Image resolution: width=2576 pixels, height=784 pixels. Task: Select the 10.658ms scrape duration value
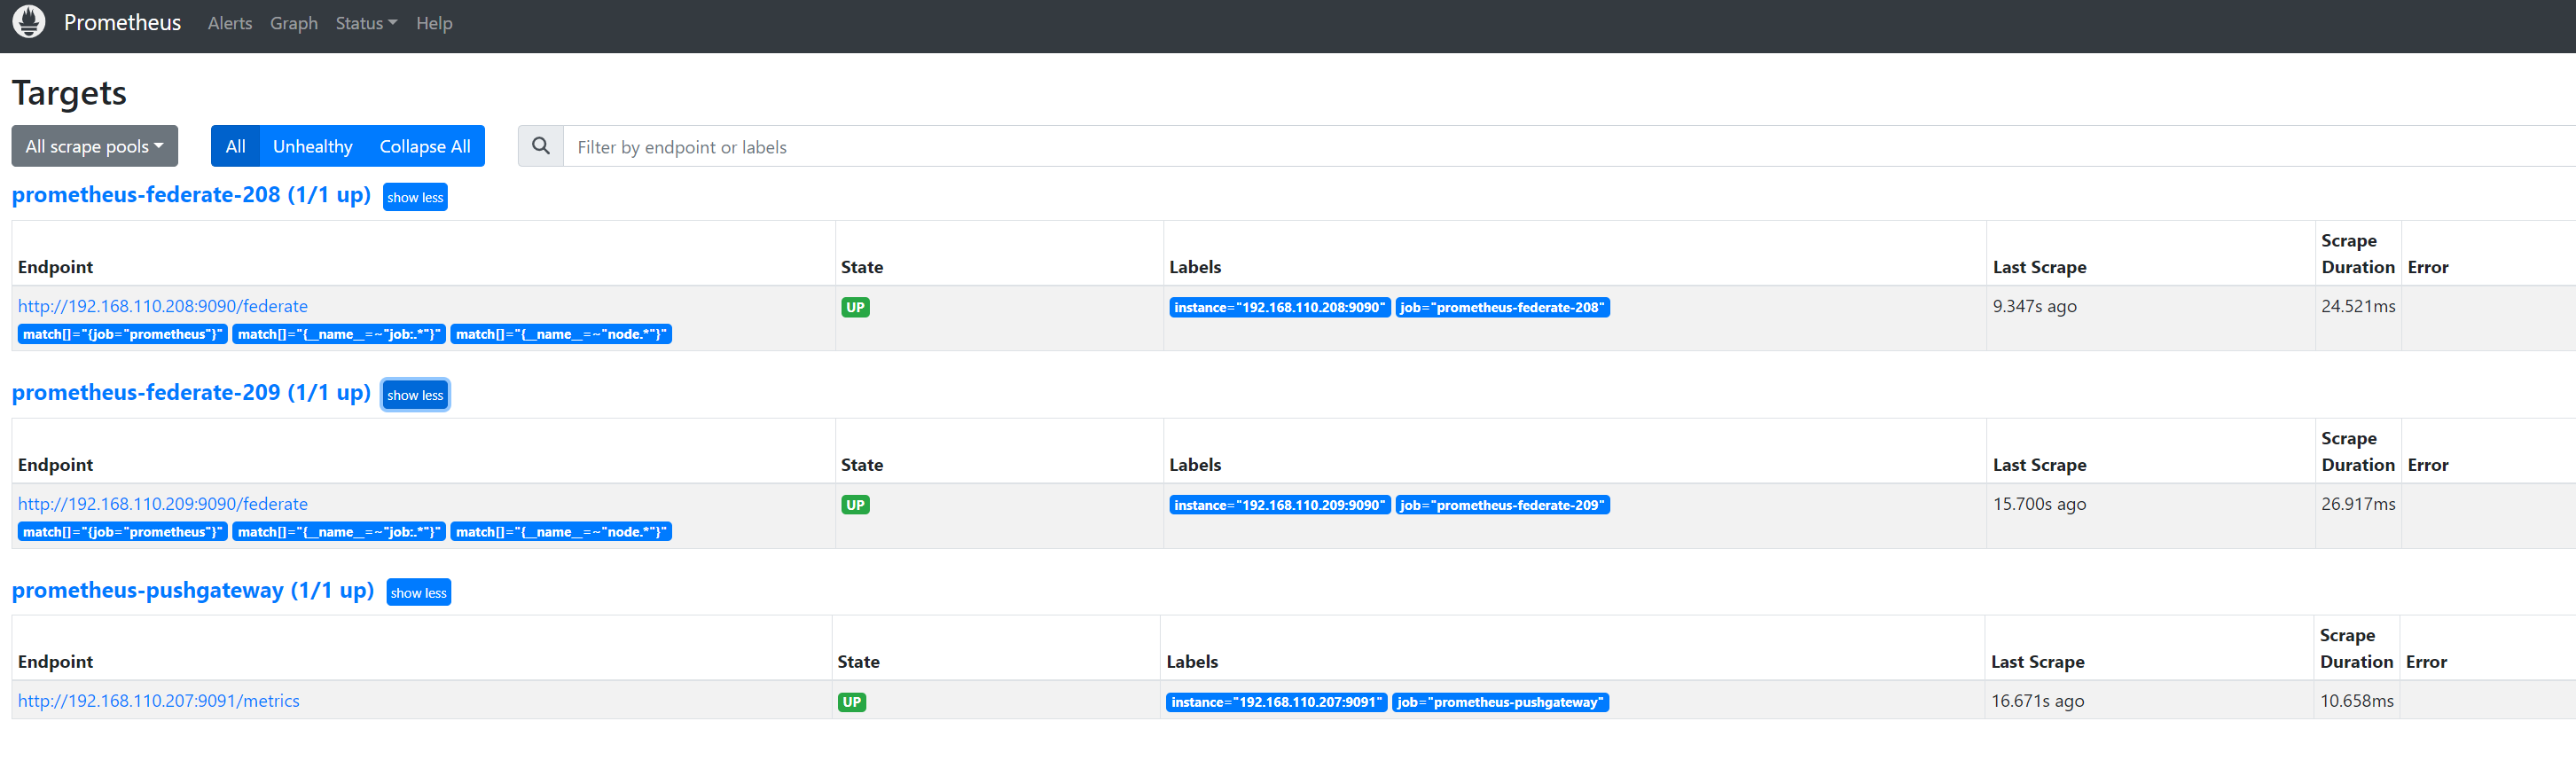pyautogui.click(x=2357, y=701)
